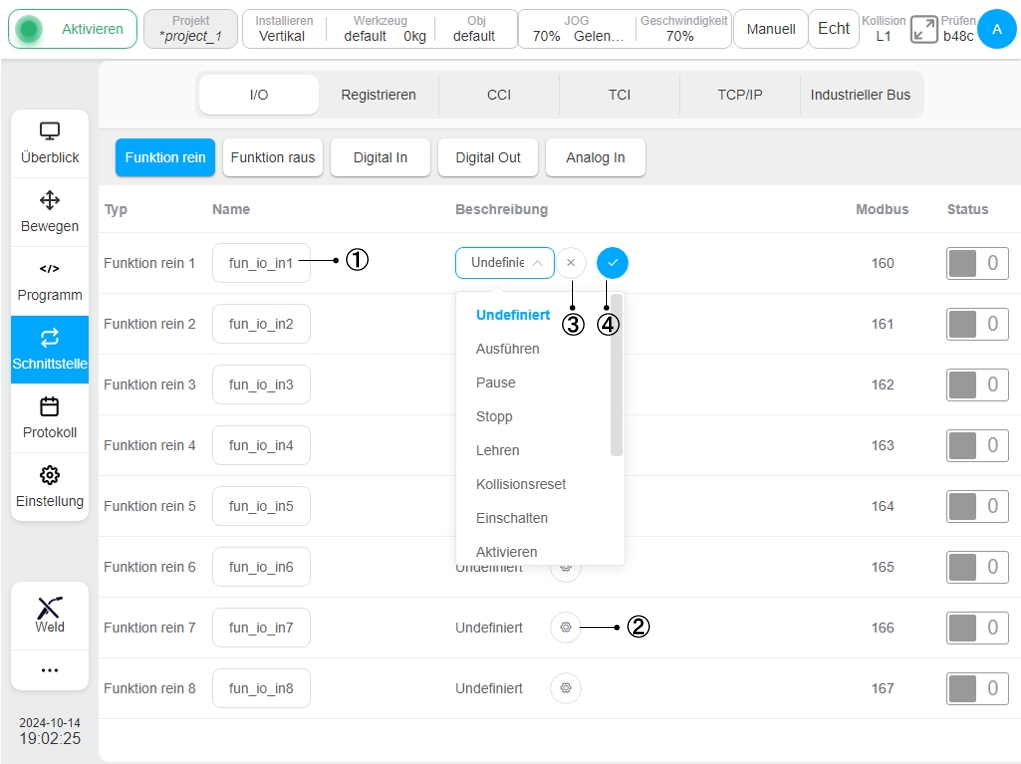This screenshot has height=764, width=1021.
Task: Edit the fun_io_in1 name field
Action: (261, 263)
